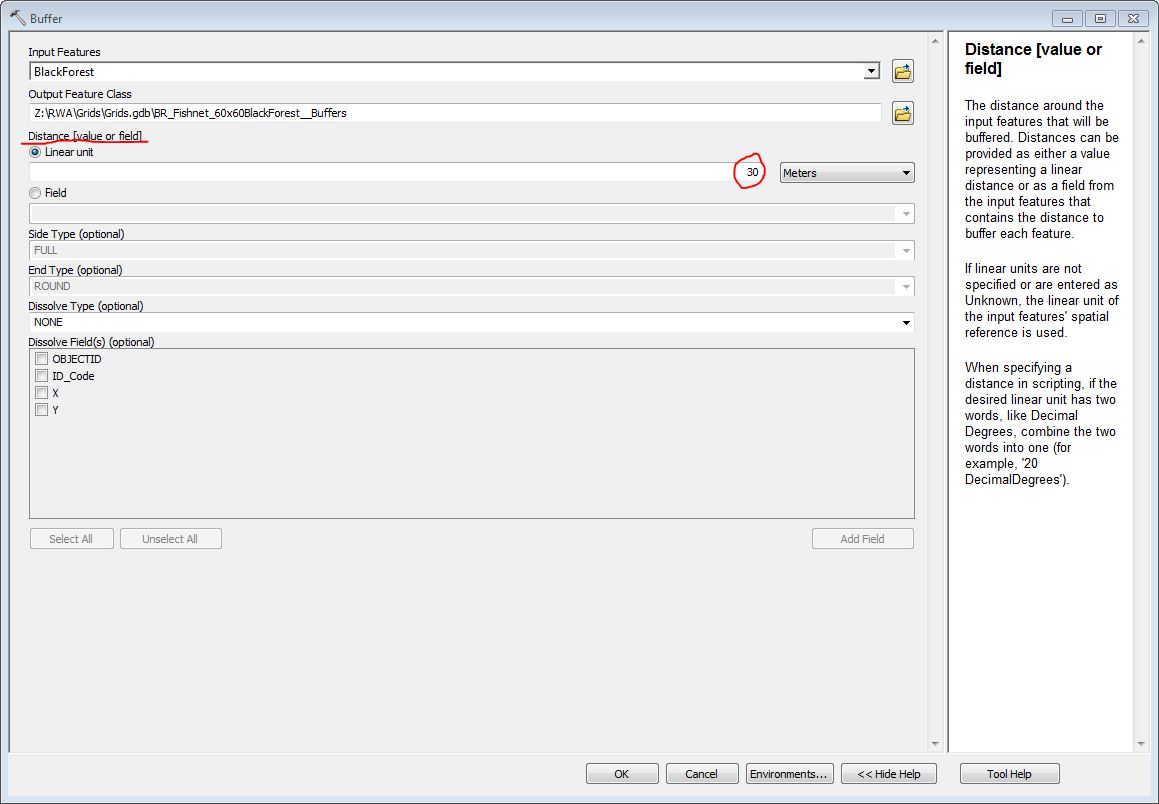Open Tool Help

pyautogui.click(x=1009, y=774)
